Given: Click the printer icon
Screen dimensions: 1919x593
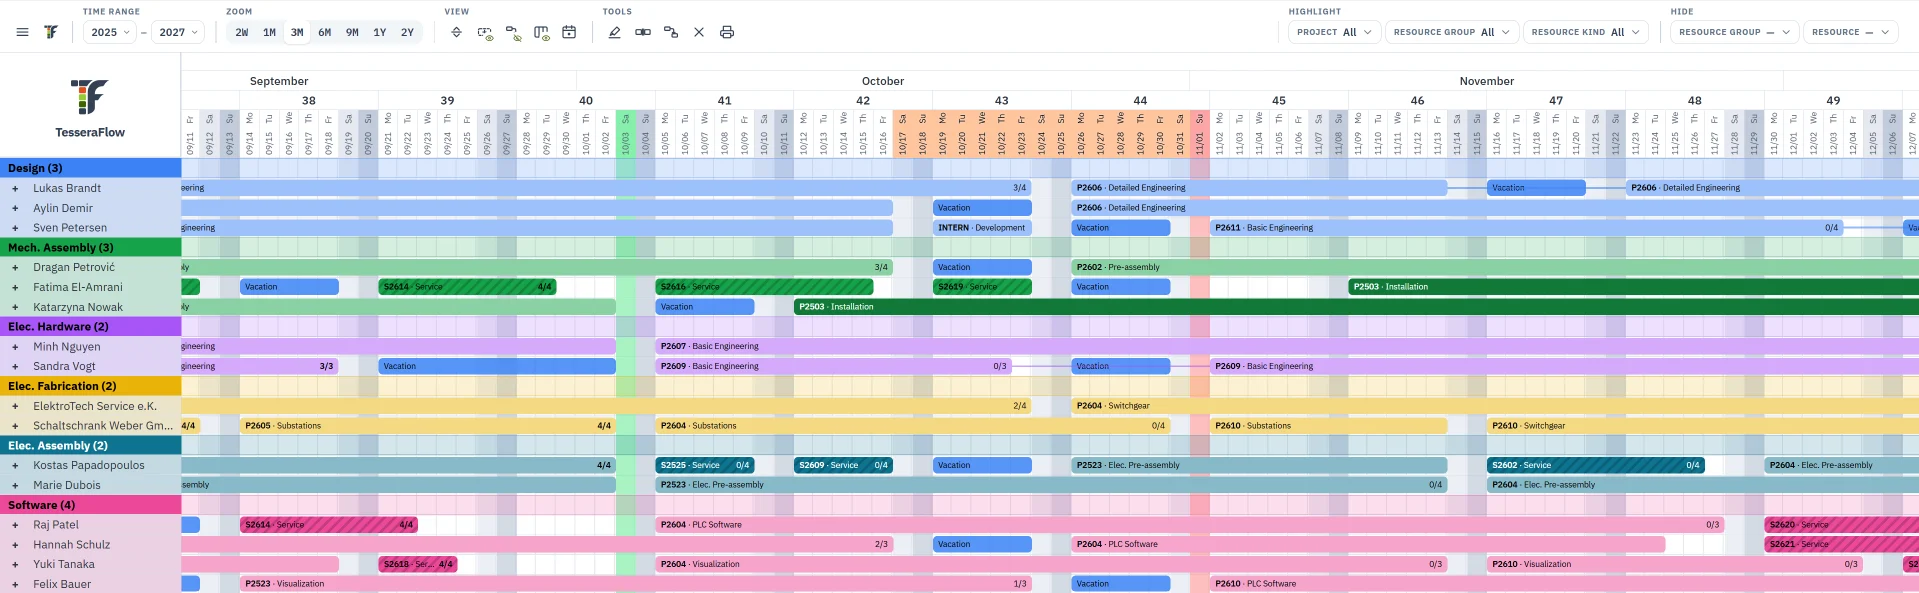Looking at the screenshot, I should (727, 32).
